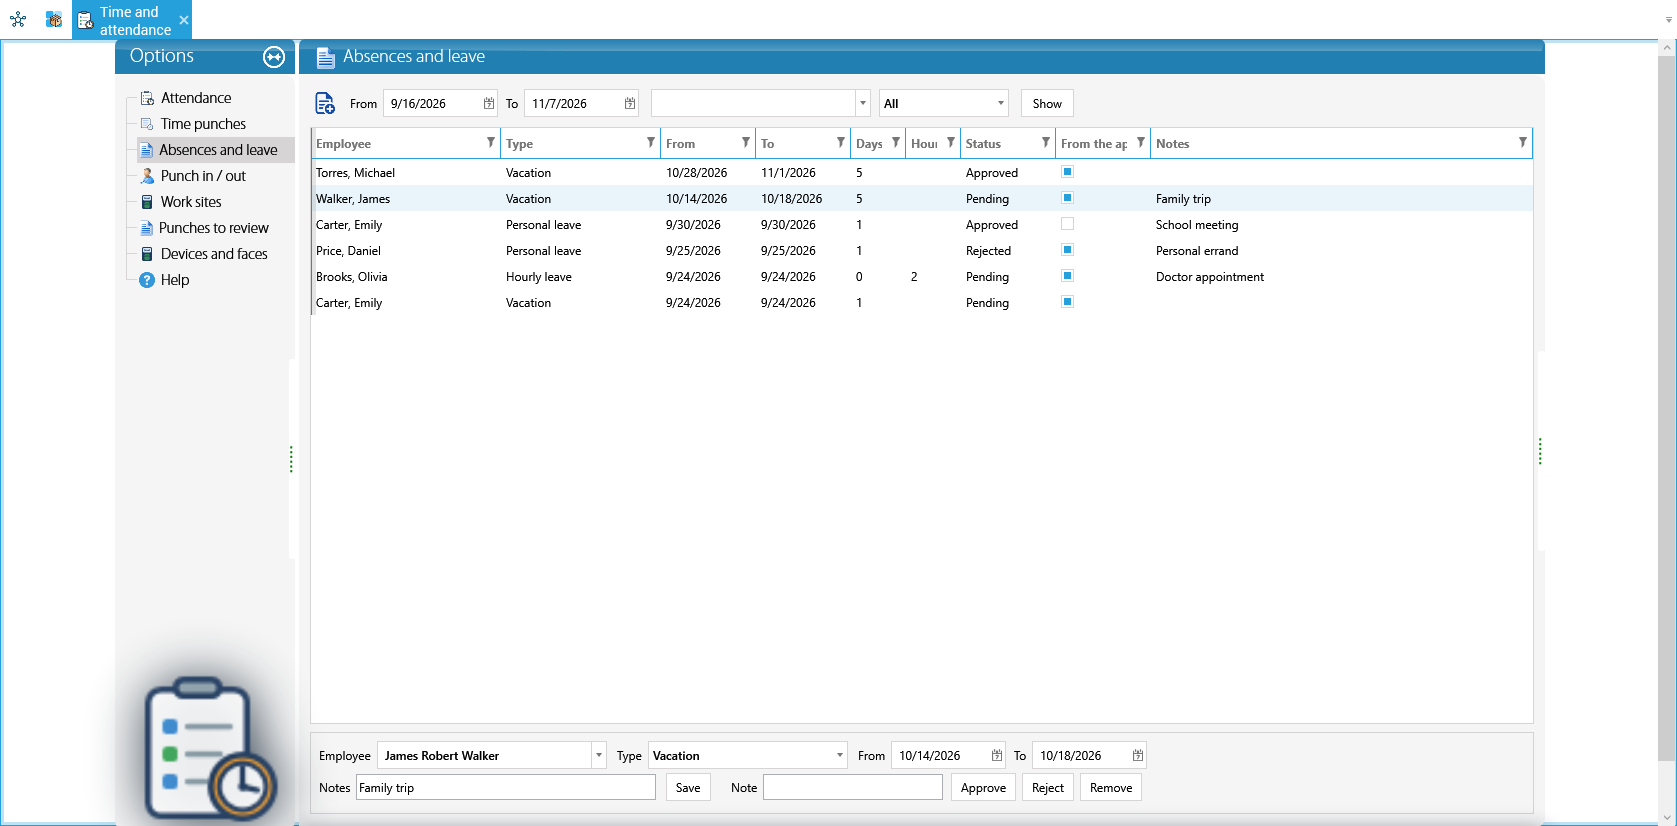Select Time punches in Options
Screen dimensions: 1677x826
[203, 124]
